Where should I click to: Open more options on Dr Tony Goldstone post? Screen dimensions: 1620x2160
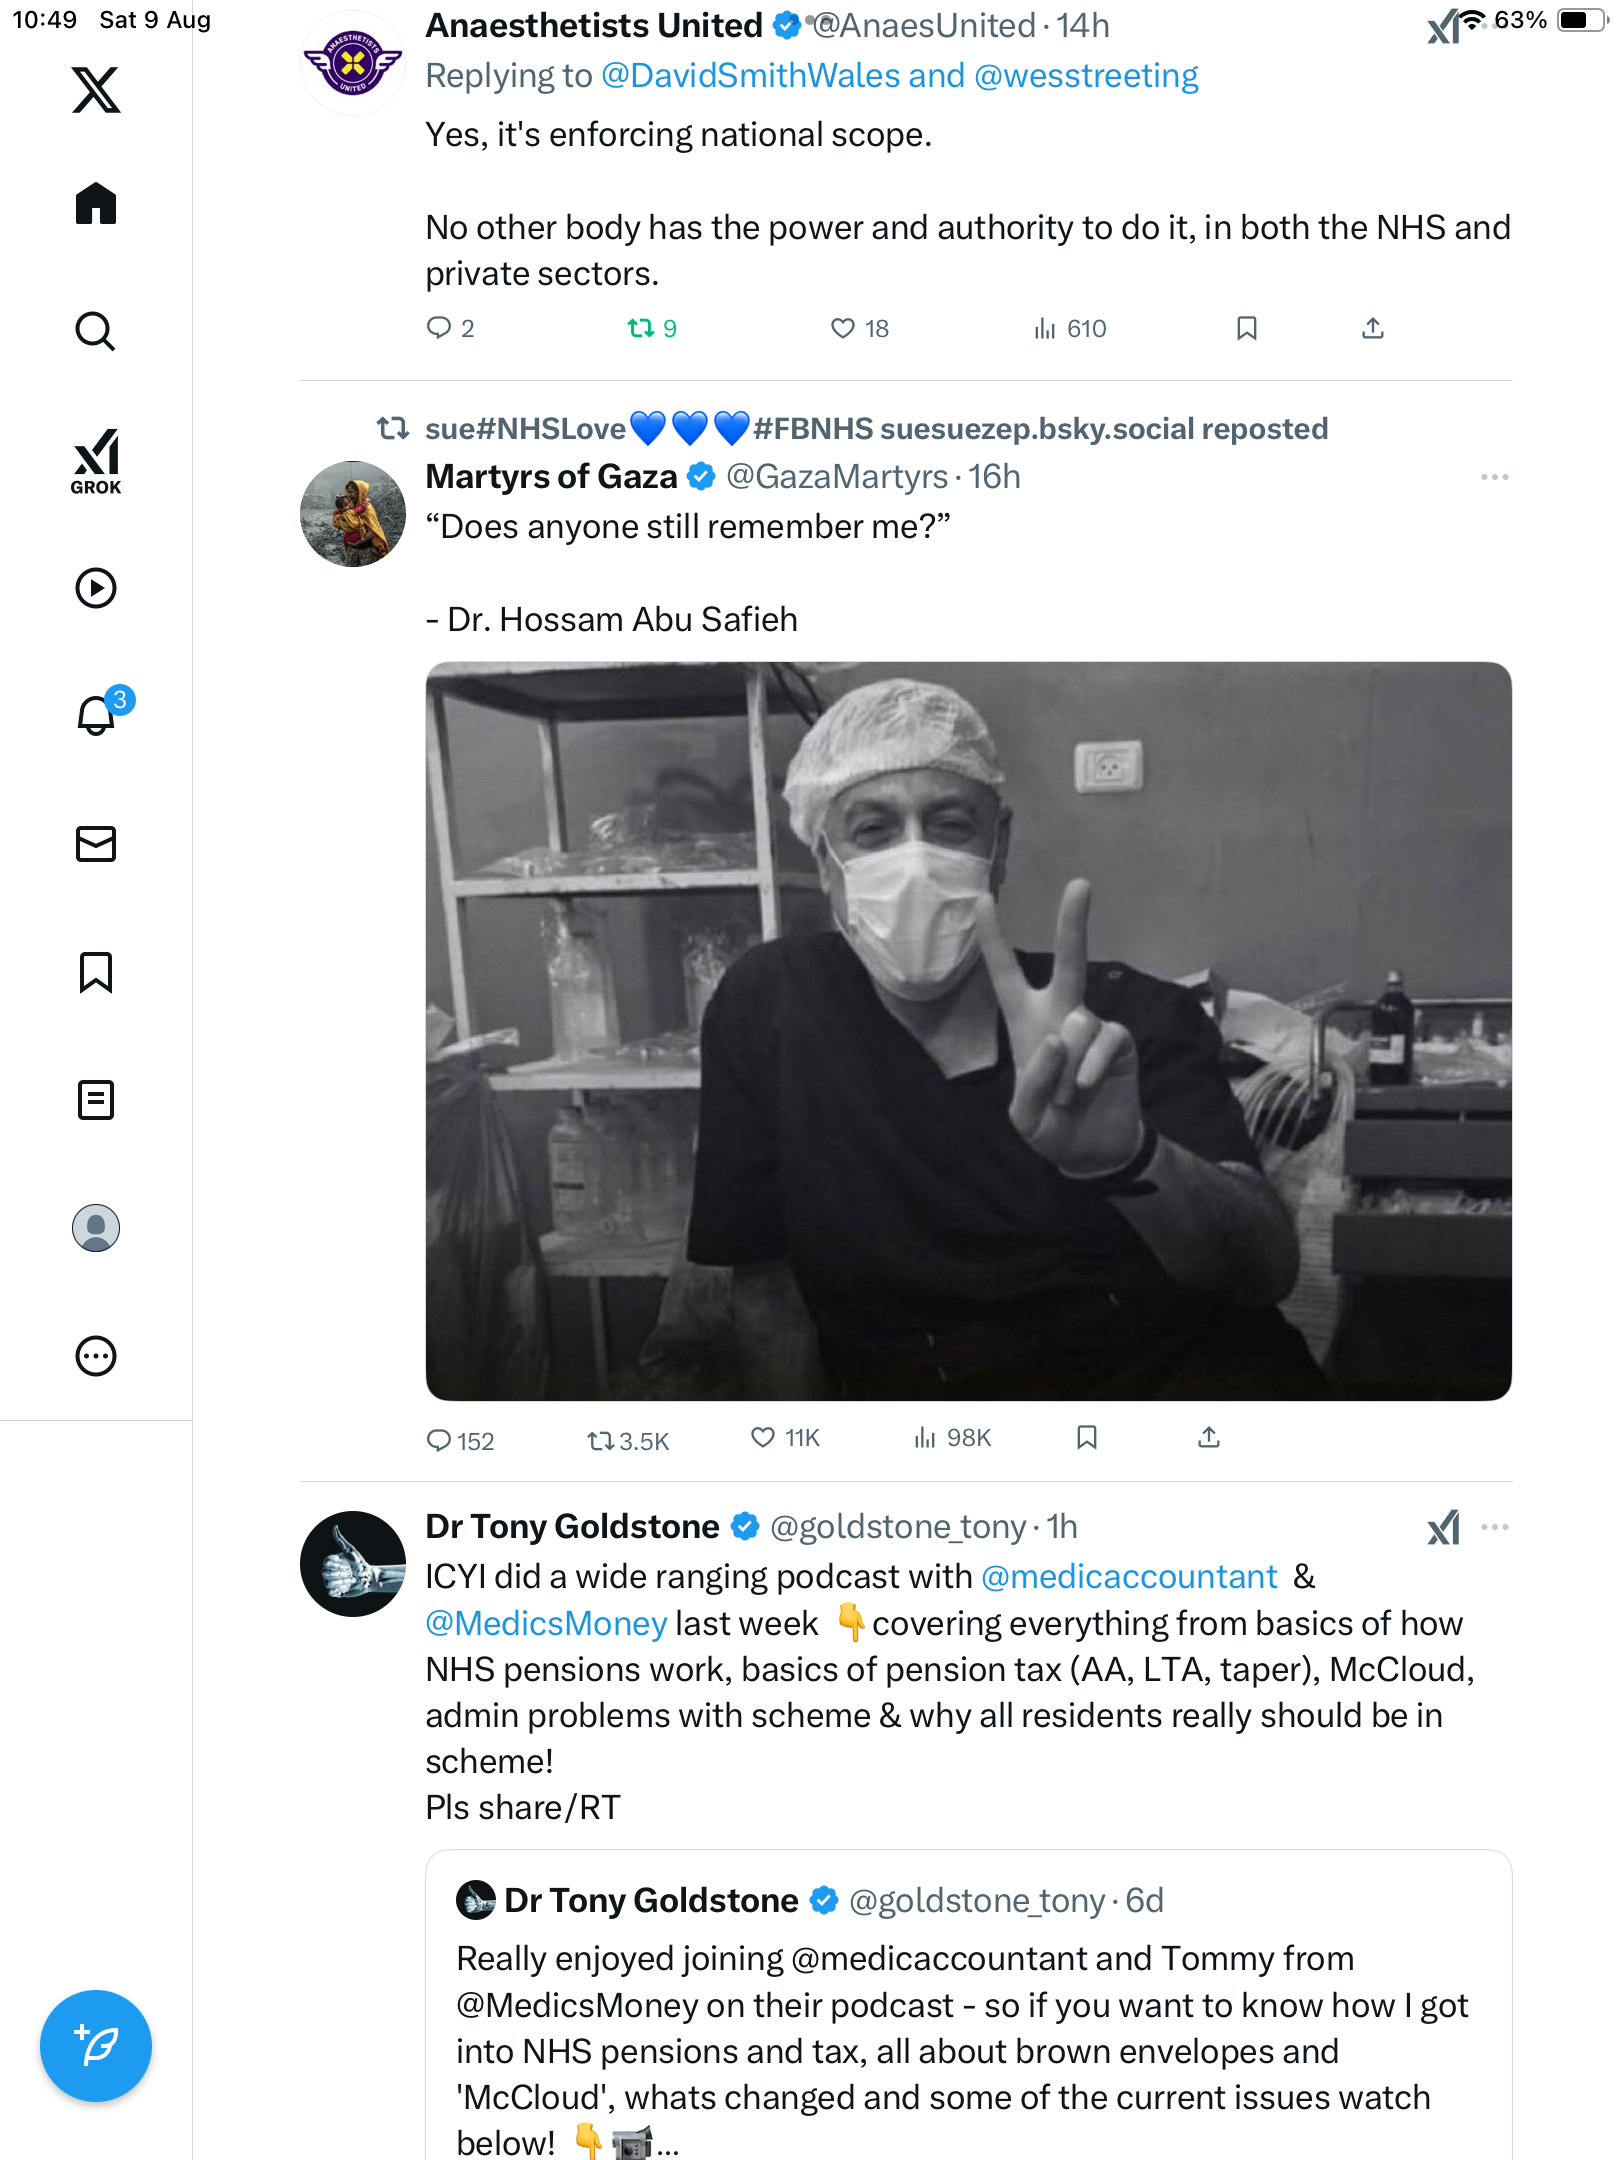(x=1494, y=1527)
